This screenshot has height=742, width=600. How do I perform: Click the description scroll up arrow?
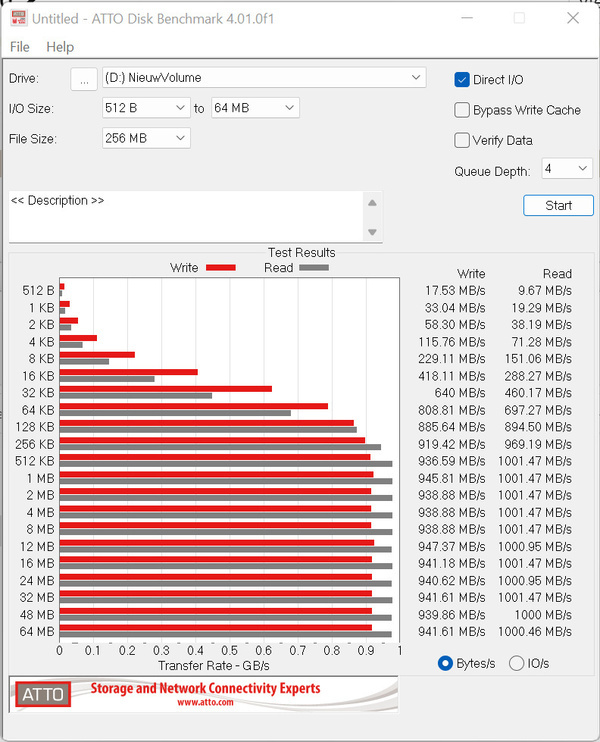click(372, 203)
